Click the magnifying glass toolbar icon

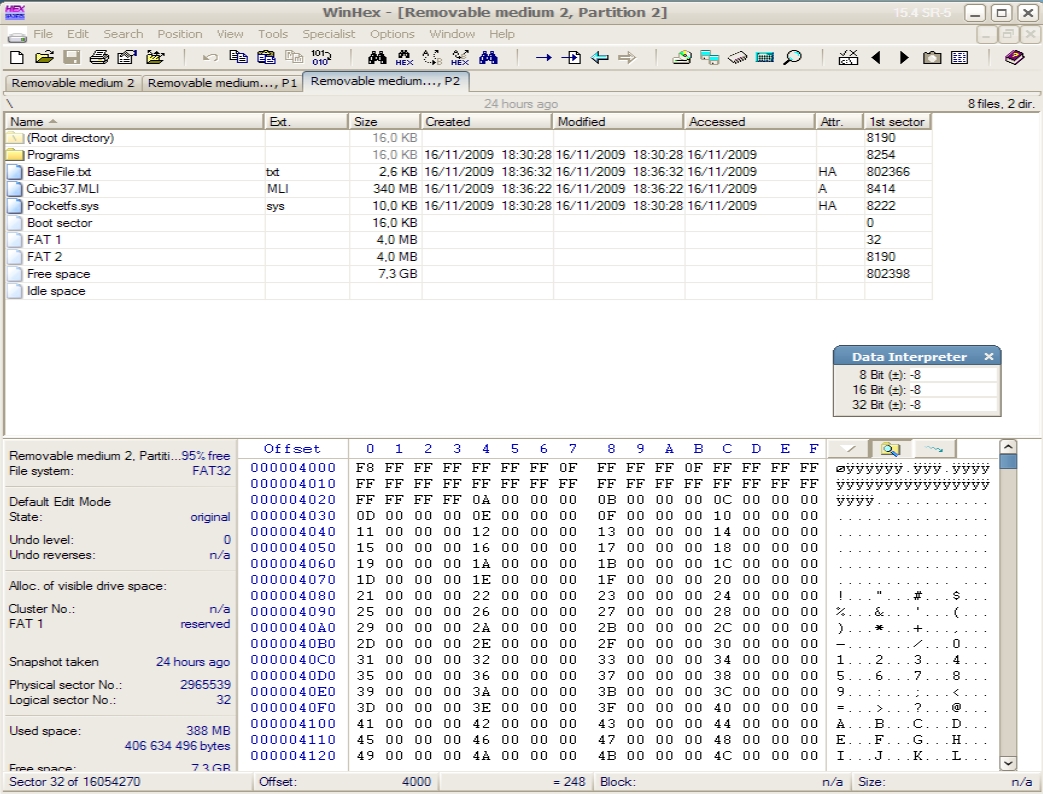(792, 58)
